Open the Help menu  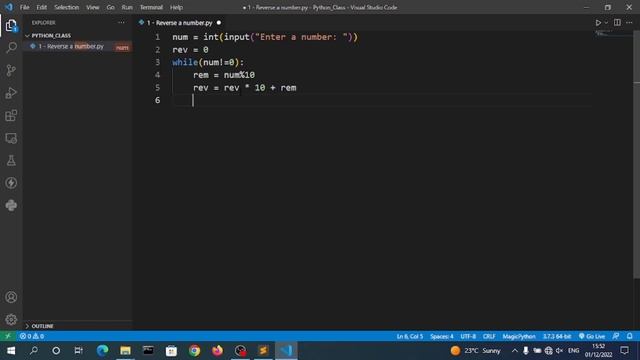click(x=176, y=7)
